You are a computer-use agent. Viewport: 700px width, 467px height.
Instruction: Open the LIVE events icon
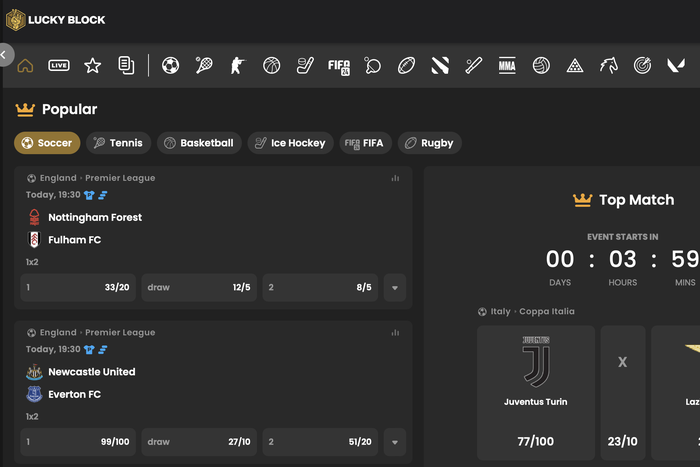pyautogui.click(x=59, y=65)
